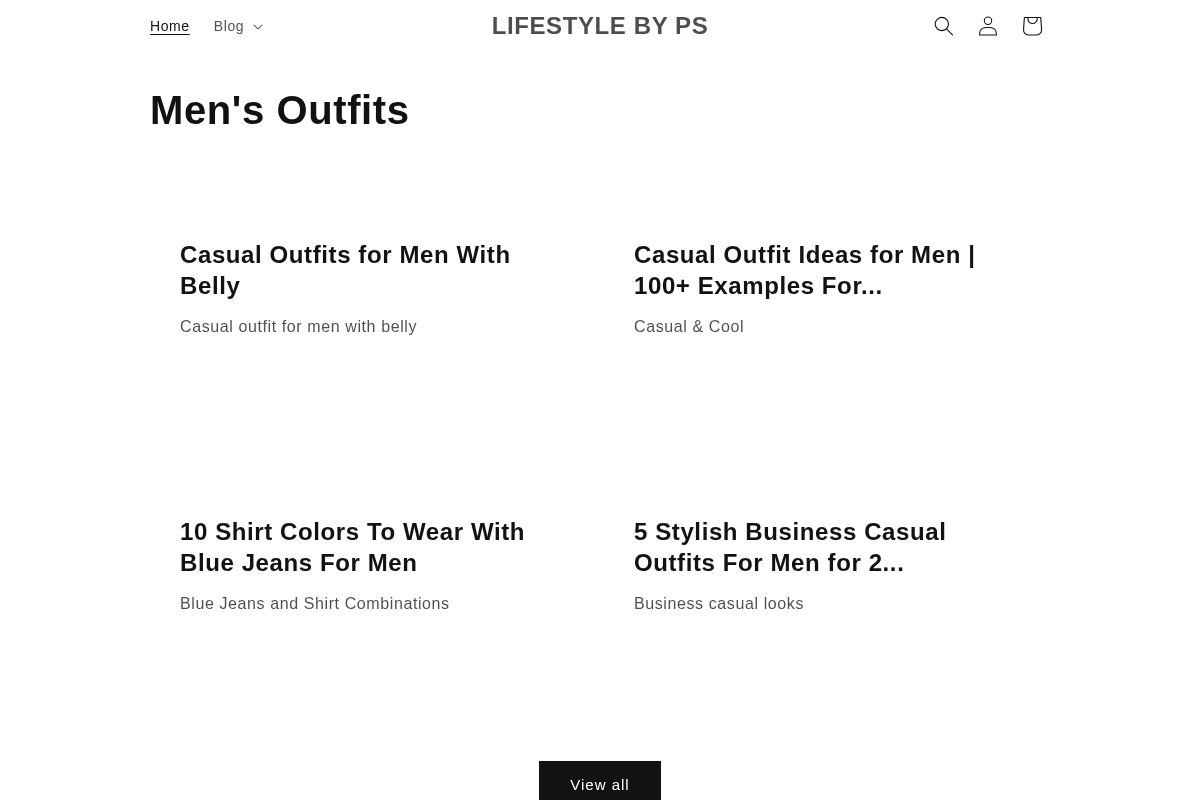The image size is (1200, 800).
Task: Open the chevron next to Blog
Action: click(x=257, y=26)
